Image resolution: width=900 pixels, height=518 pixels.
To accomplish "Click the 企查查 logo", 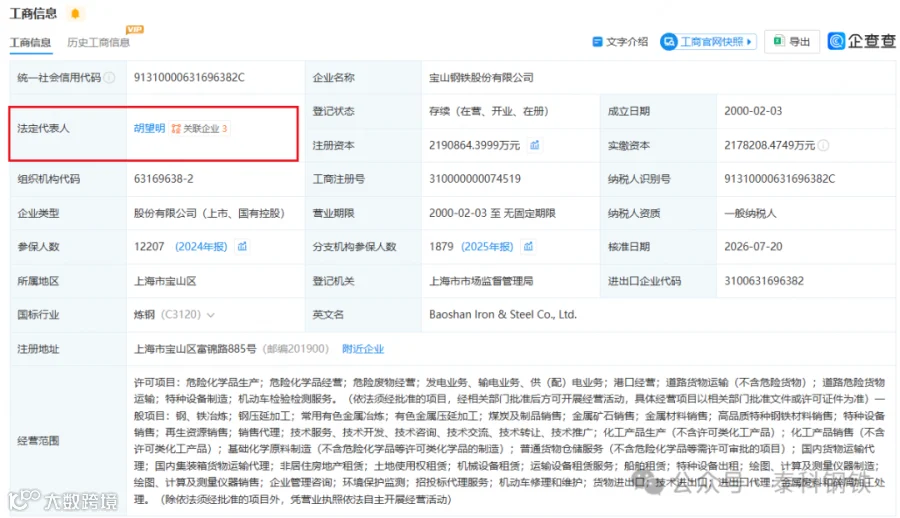I will pyautogui.click(x=862, y=41).
